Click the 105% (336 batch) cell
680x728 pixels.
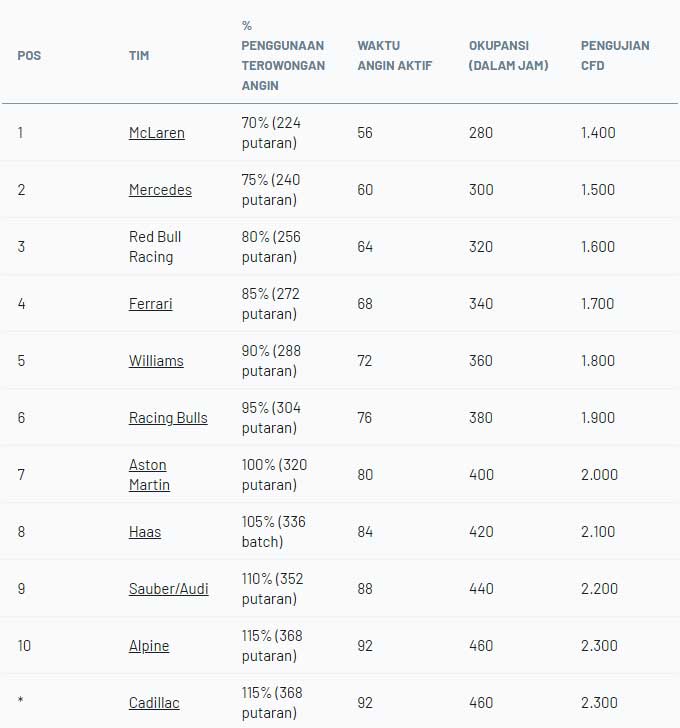273,532
